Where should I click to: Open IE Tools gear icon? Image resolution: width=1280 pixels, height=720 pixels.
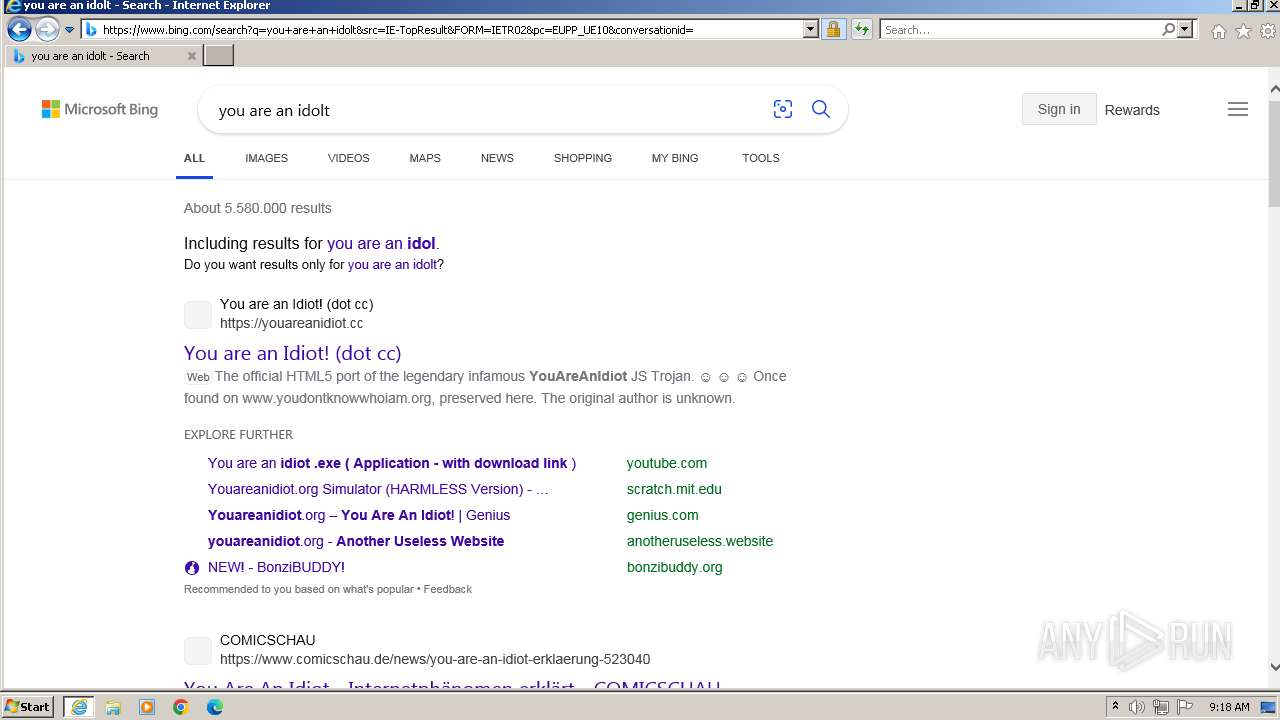(1268, 31)
